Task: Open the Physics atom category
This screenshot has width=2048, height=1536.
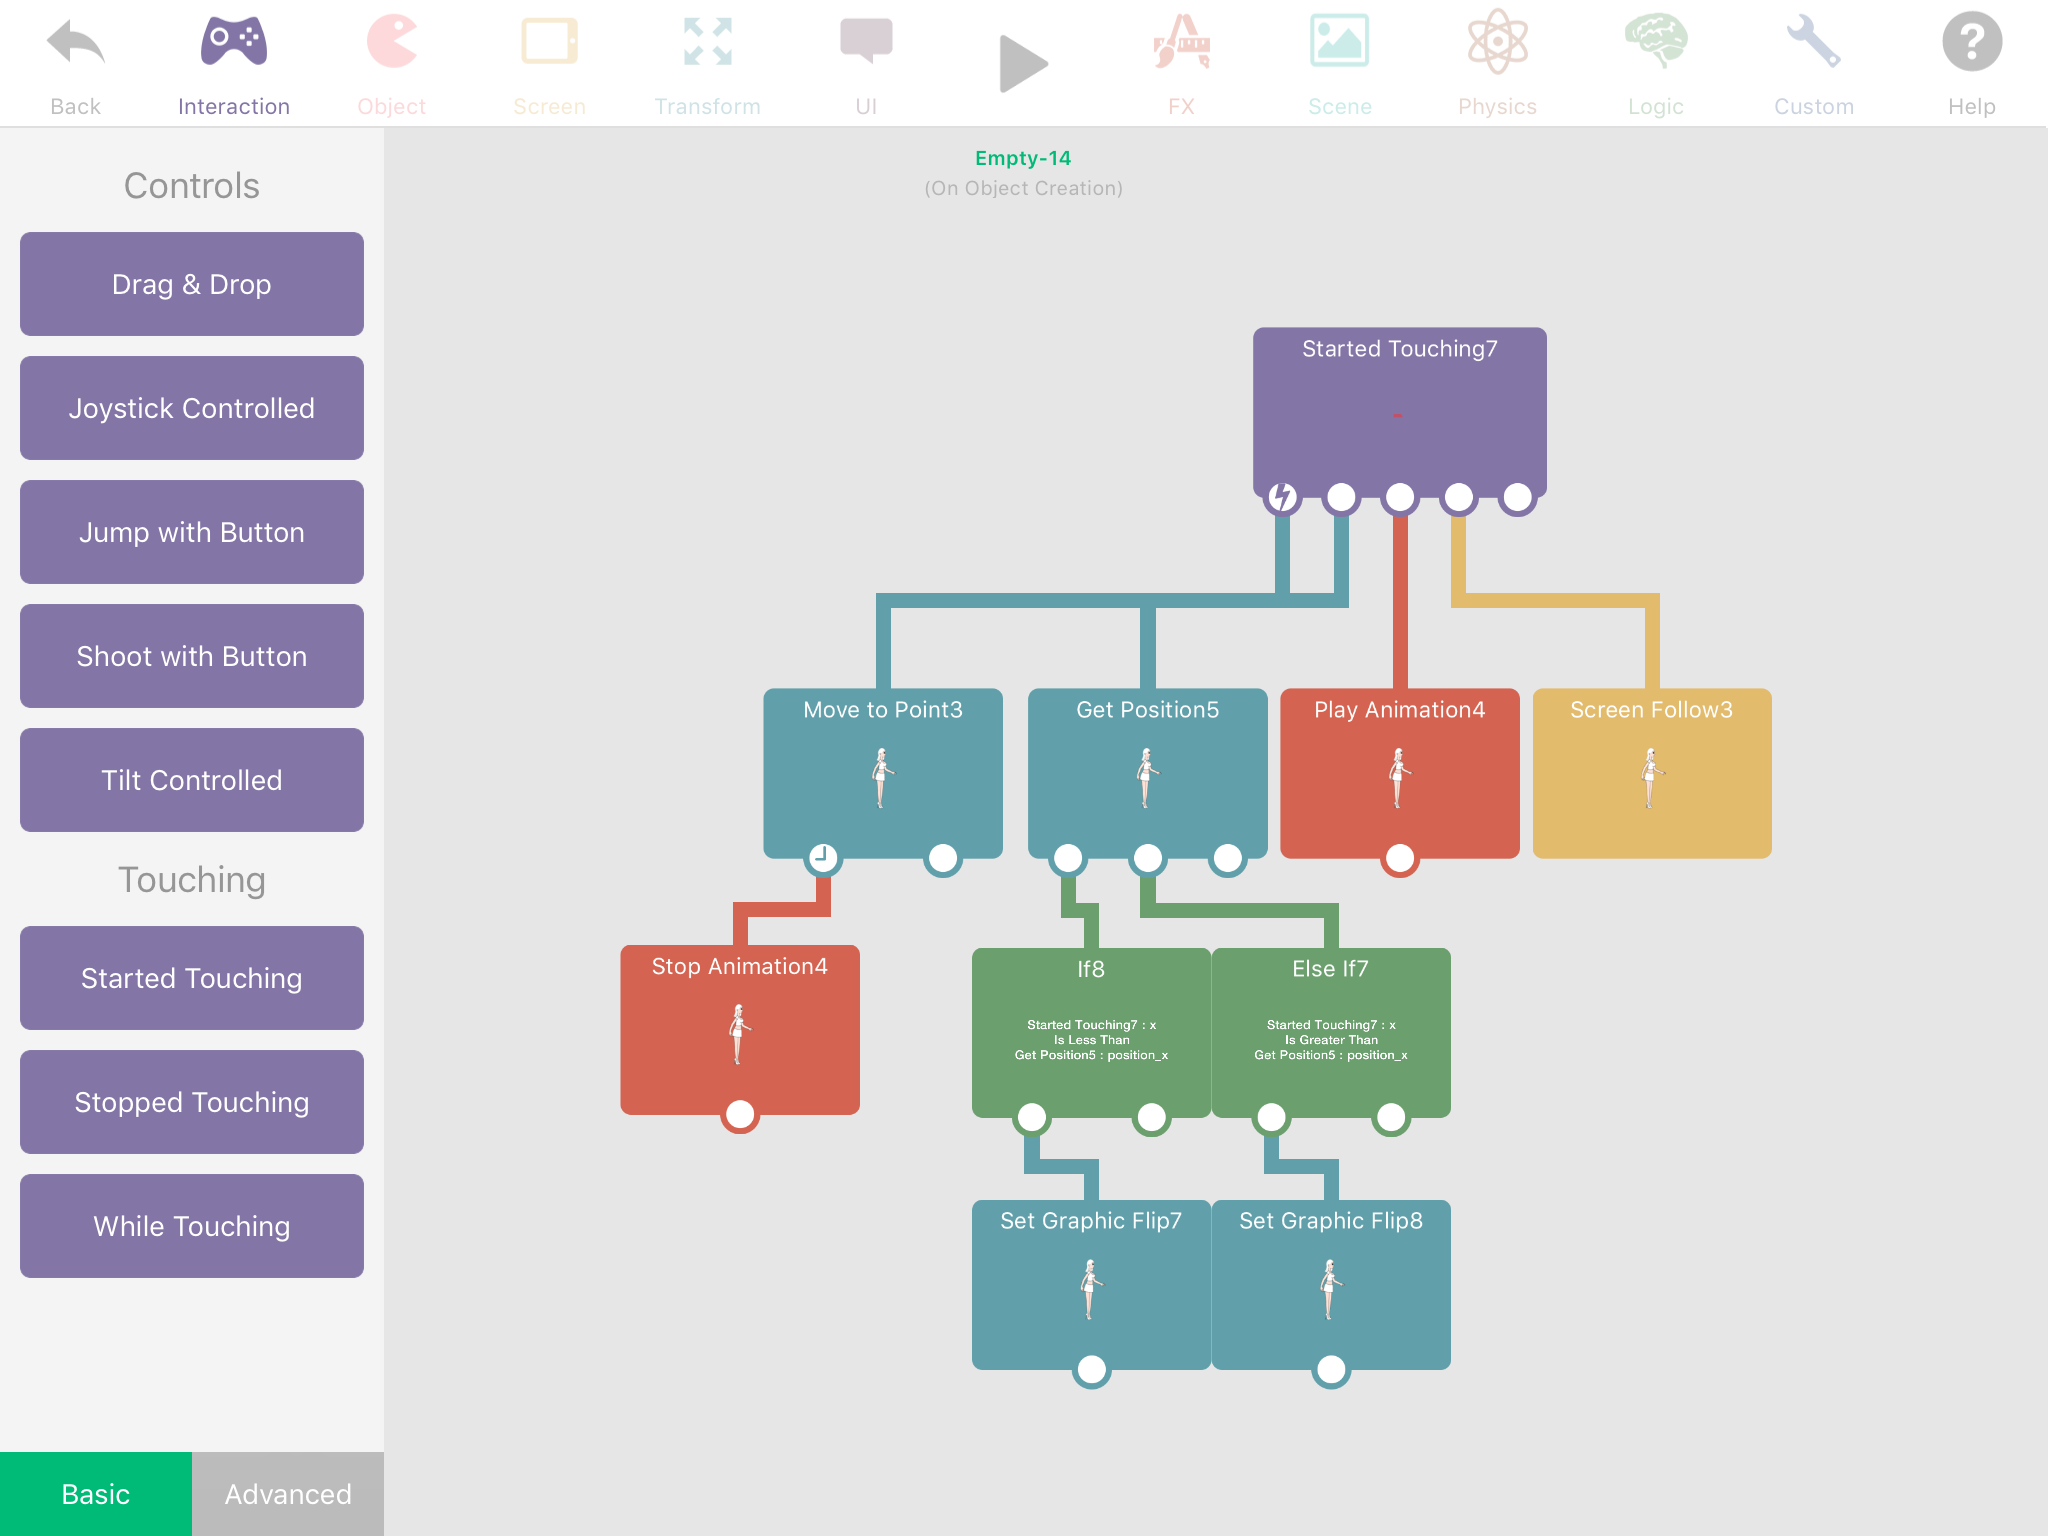Action: [1497, 62]
